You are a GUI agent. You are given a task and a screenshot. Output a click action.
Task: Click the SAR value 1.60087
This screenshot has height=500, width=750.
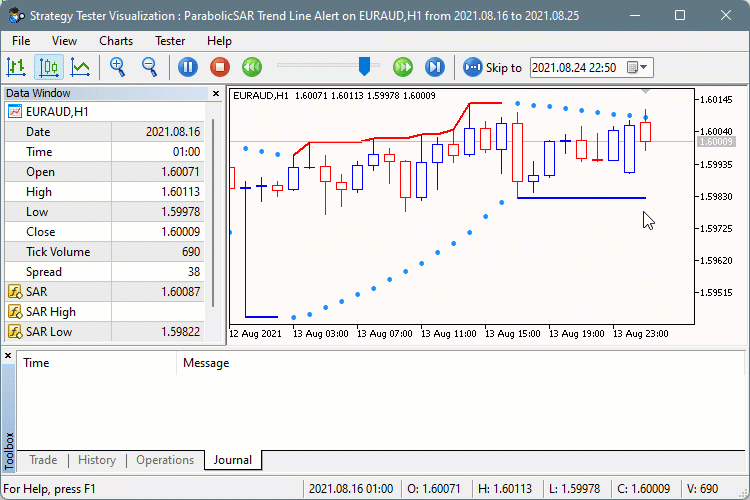180,291
